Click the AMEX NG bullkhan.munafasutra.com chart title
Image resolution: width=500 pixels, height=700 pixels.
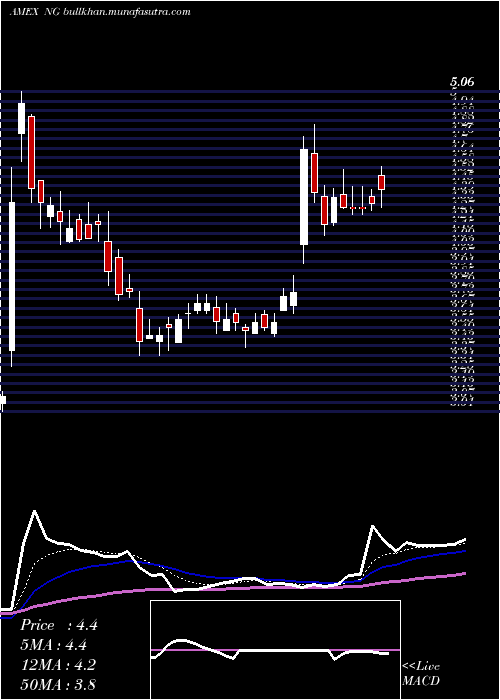point(100,12)
